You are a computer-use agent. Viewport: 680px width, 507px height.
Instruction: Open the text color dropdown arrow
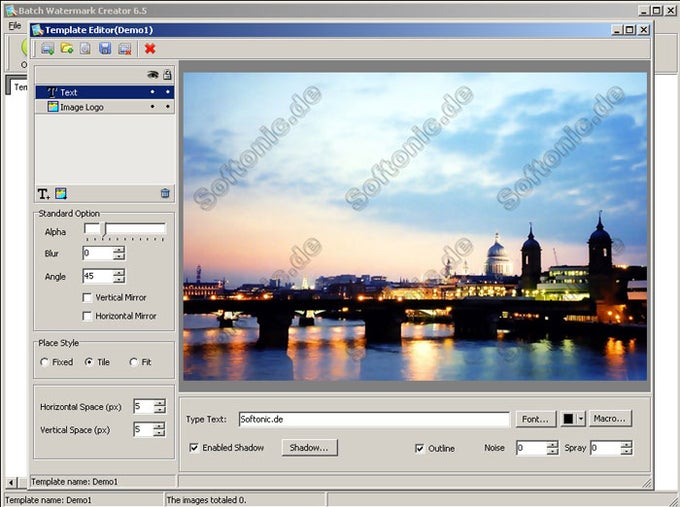click(581, 419)
